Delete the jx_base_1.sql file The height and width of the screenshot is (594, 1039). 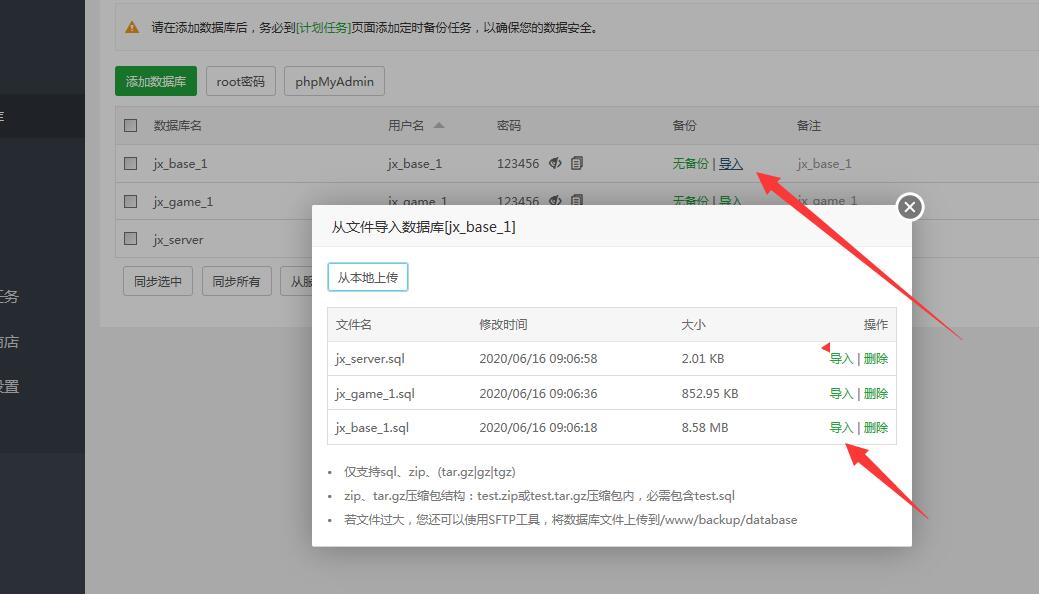(876, 427)
